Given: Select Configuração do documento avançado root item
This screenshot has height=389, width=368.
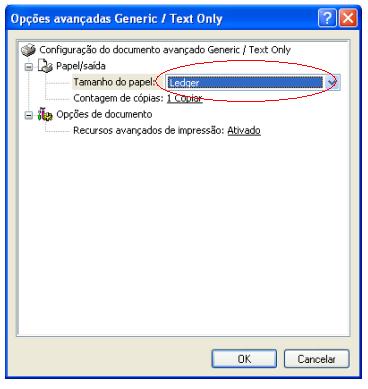Looking at the screenshot, I should [165, 50].
